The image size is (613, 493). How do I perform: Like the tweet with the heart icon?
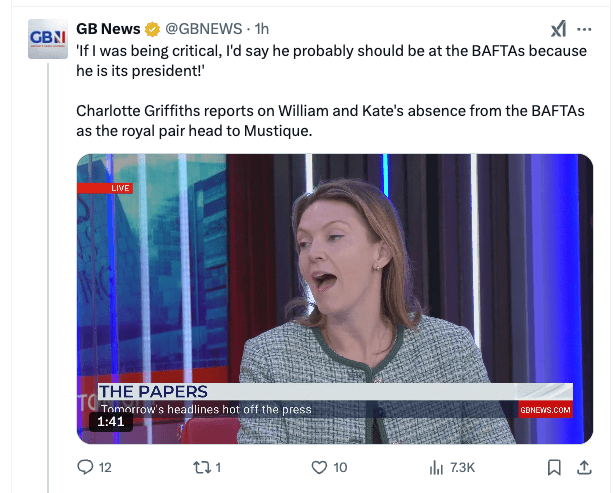[x=320, y=467]
